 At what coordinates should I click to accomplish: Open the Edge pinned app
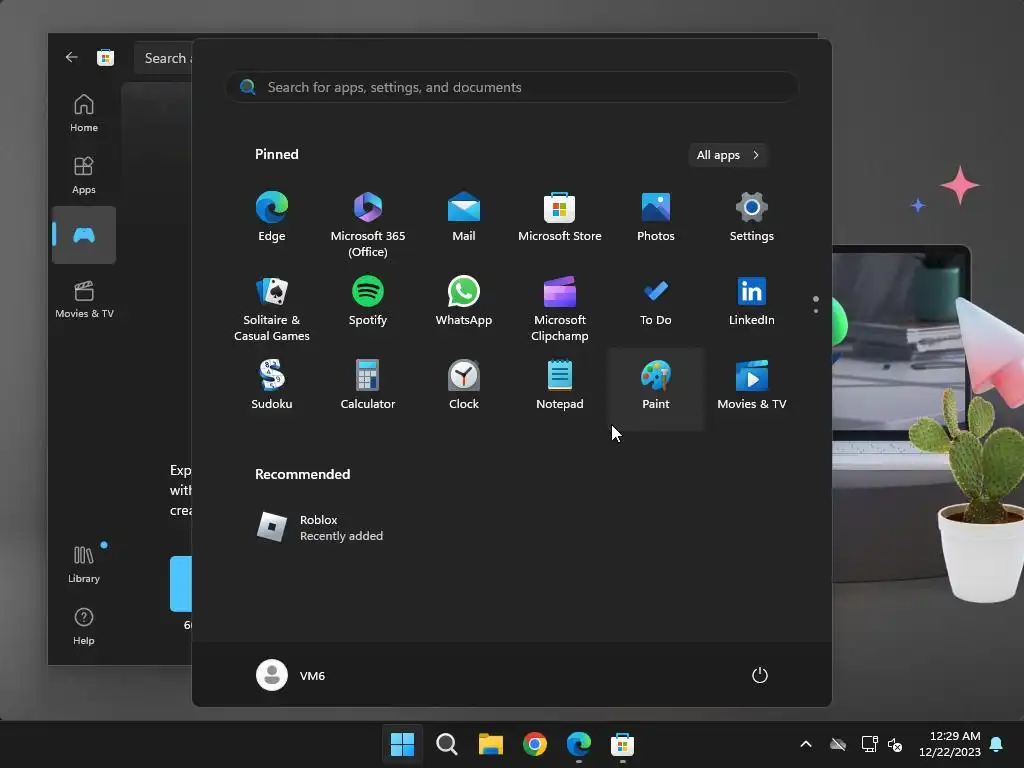[x=272, y=217]
